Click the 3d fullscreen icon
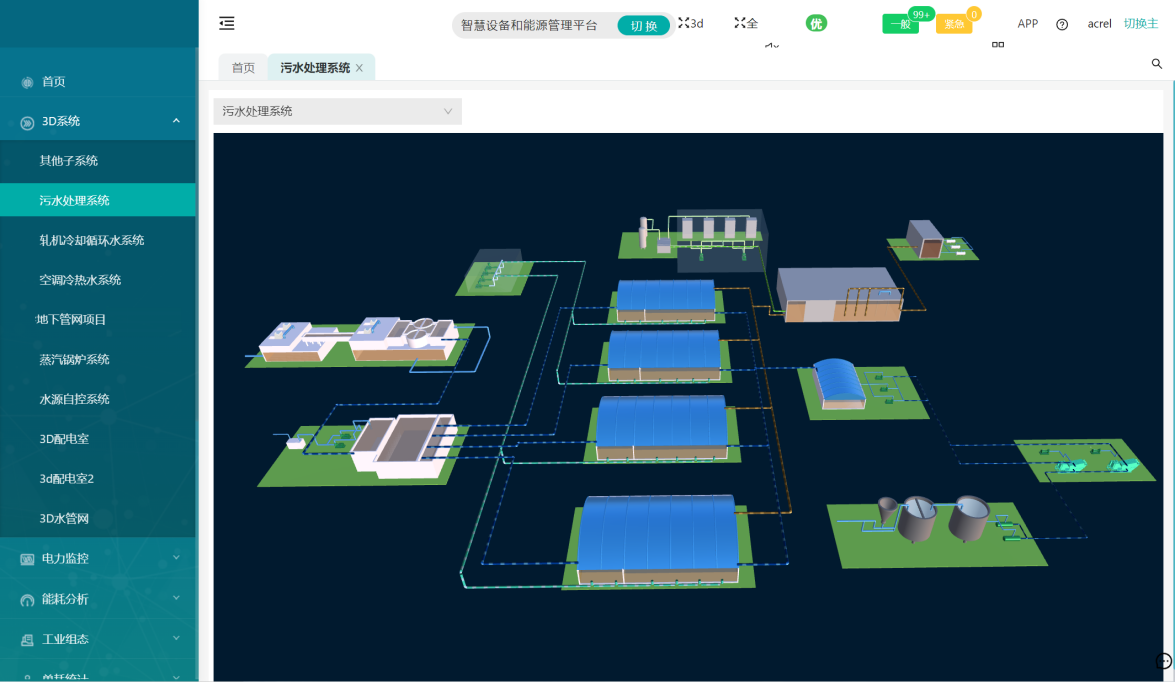This screenshot has width=1175, height=682. point(690,23)
